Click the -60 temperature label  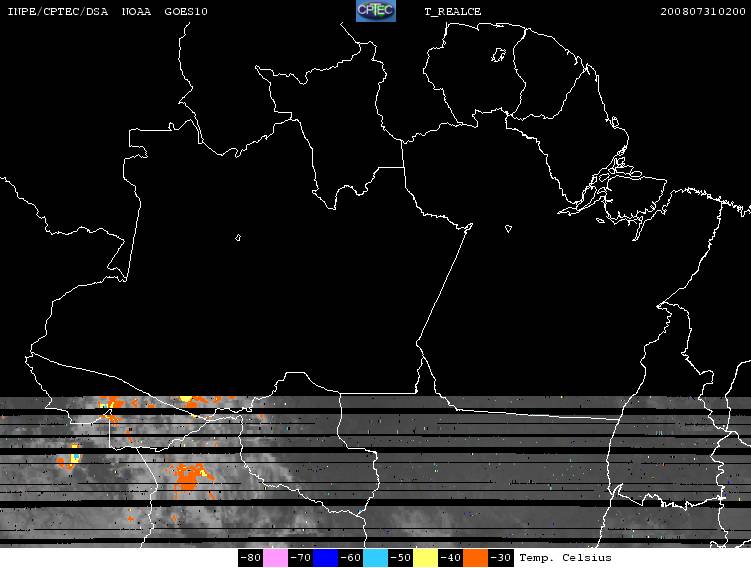[351, 558]
